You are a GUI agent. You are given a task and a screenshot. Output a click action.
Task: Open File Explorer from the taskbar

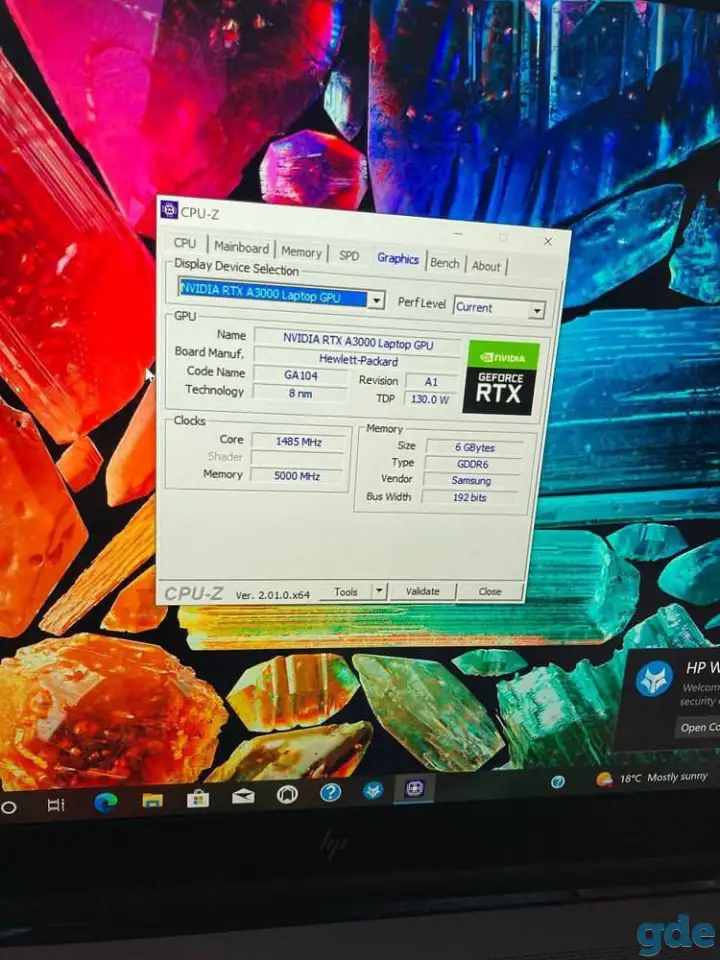pyautogui.click(x=152, y=800)
